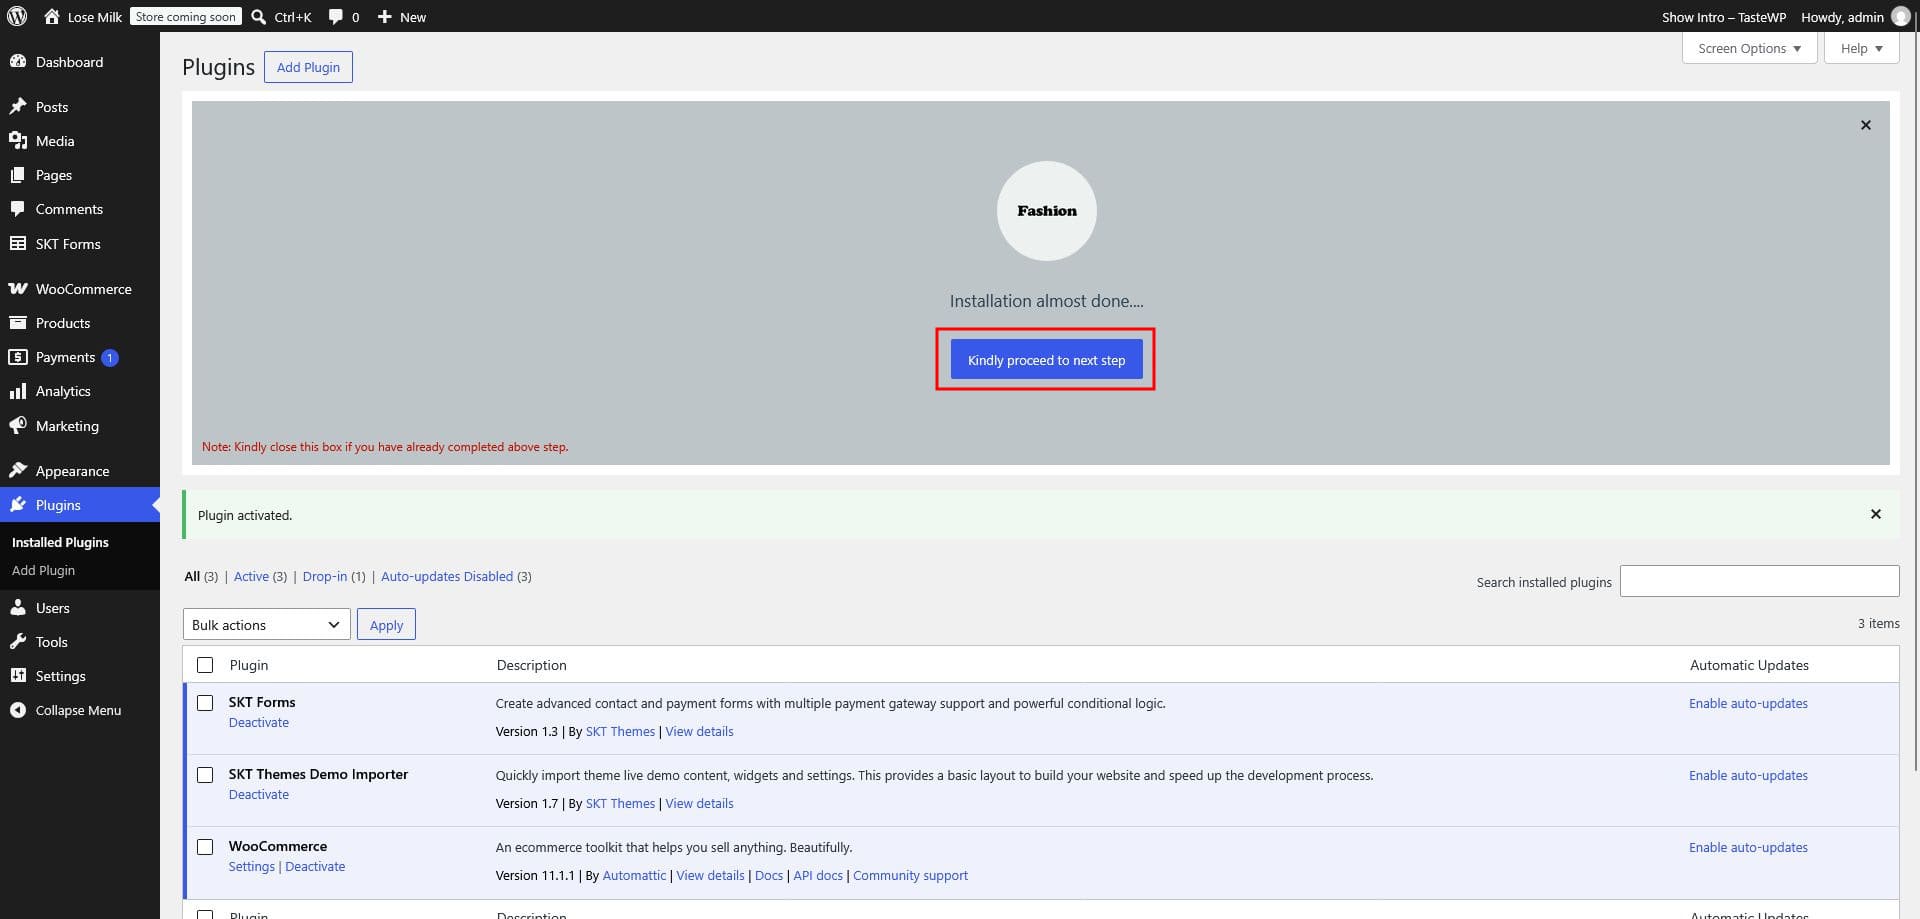1920x919 pixels.
Task: Click Kindly proceed to next step button
Action: pyautogui.click(x=1046, y=360)
